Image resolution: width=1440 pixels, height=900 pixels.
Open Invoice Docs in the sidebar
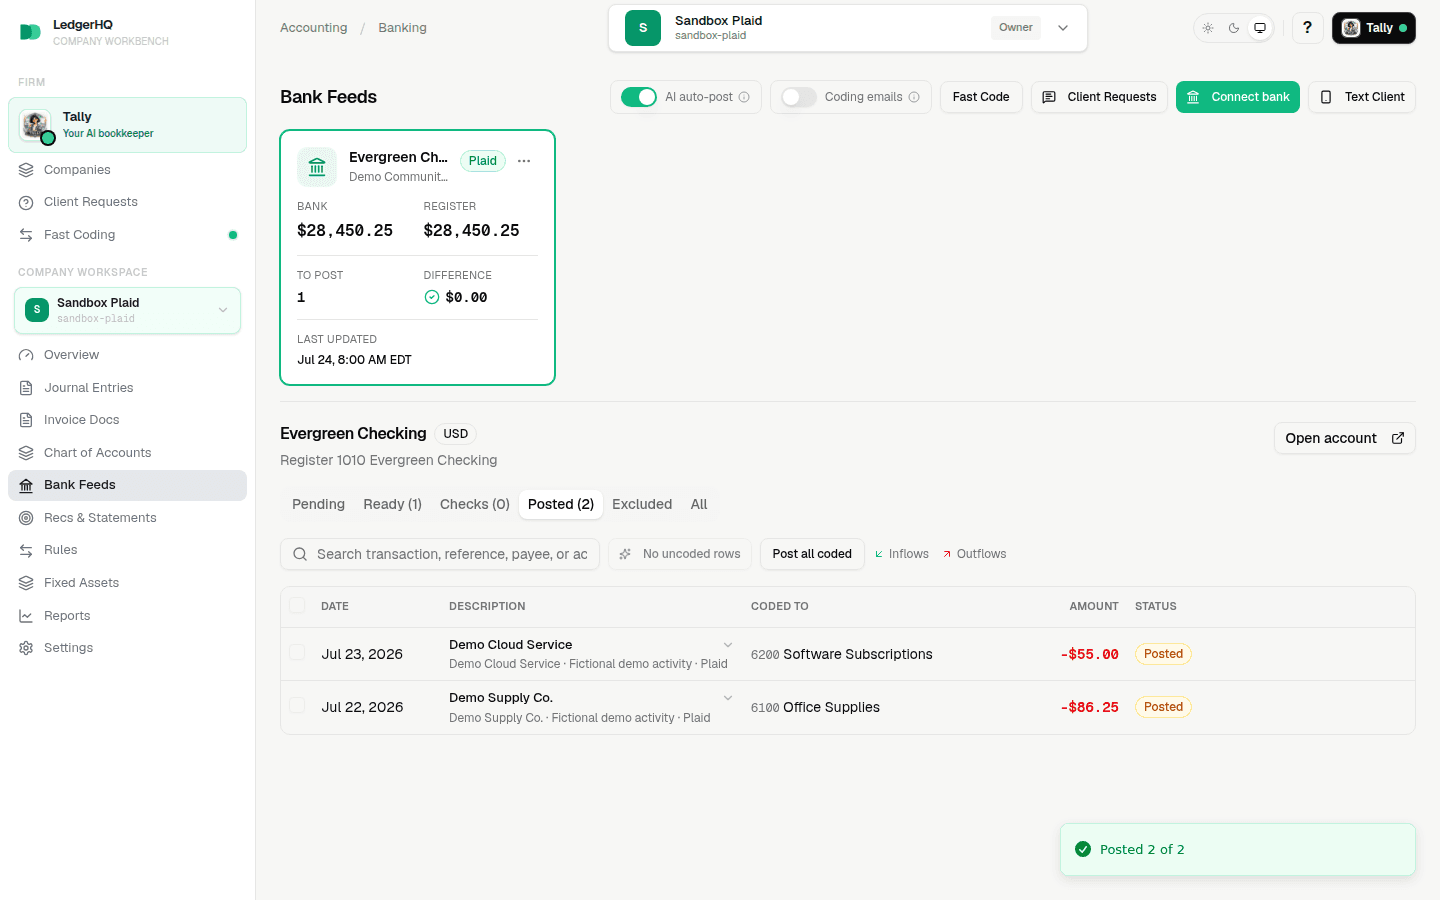127,420
